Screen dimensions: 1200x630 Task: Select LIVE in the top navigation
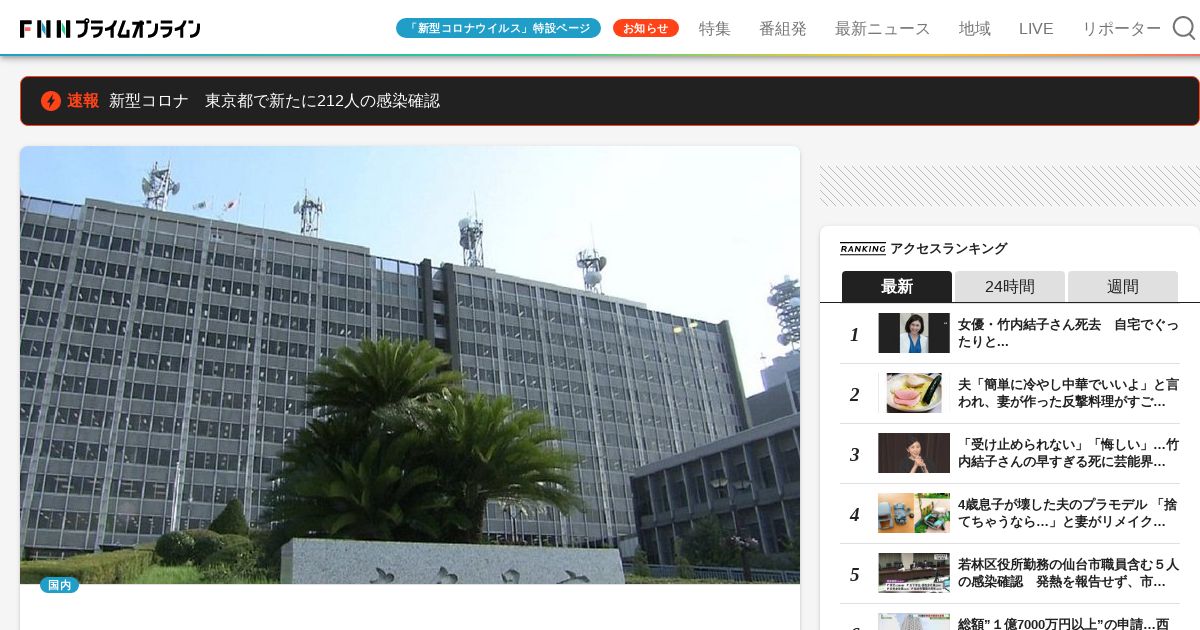[1036, 28]
